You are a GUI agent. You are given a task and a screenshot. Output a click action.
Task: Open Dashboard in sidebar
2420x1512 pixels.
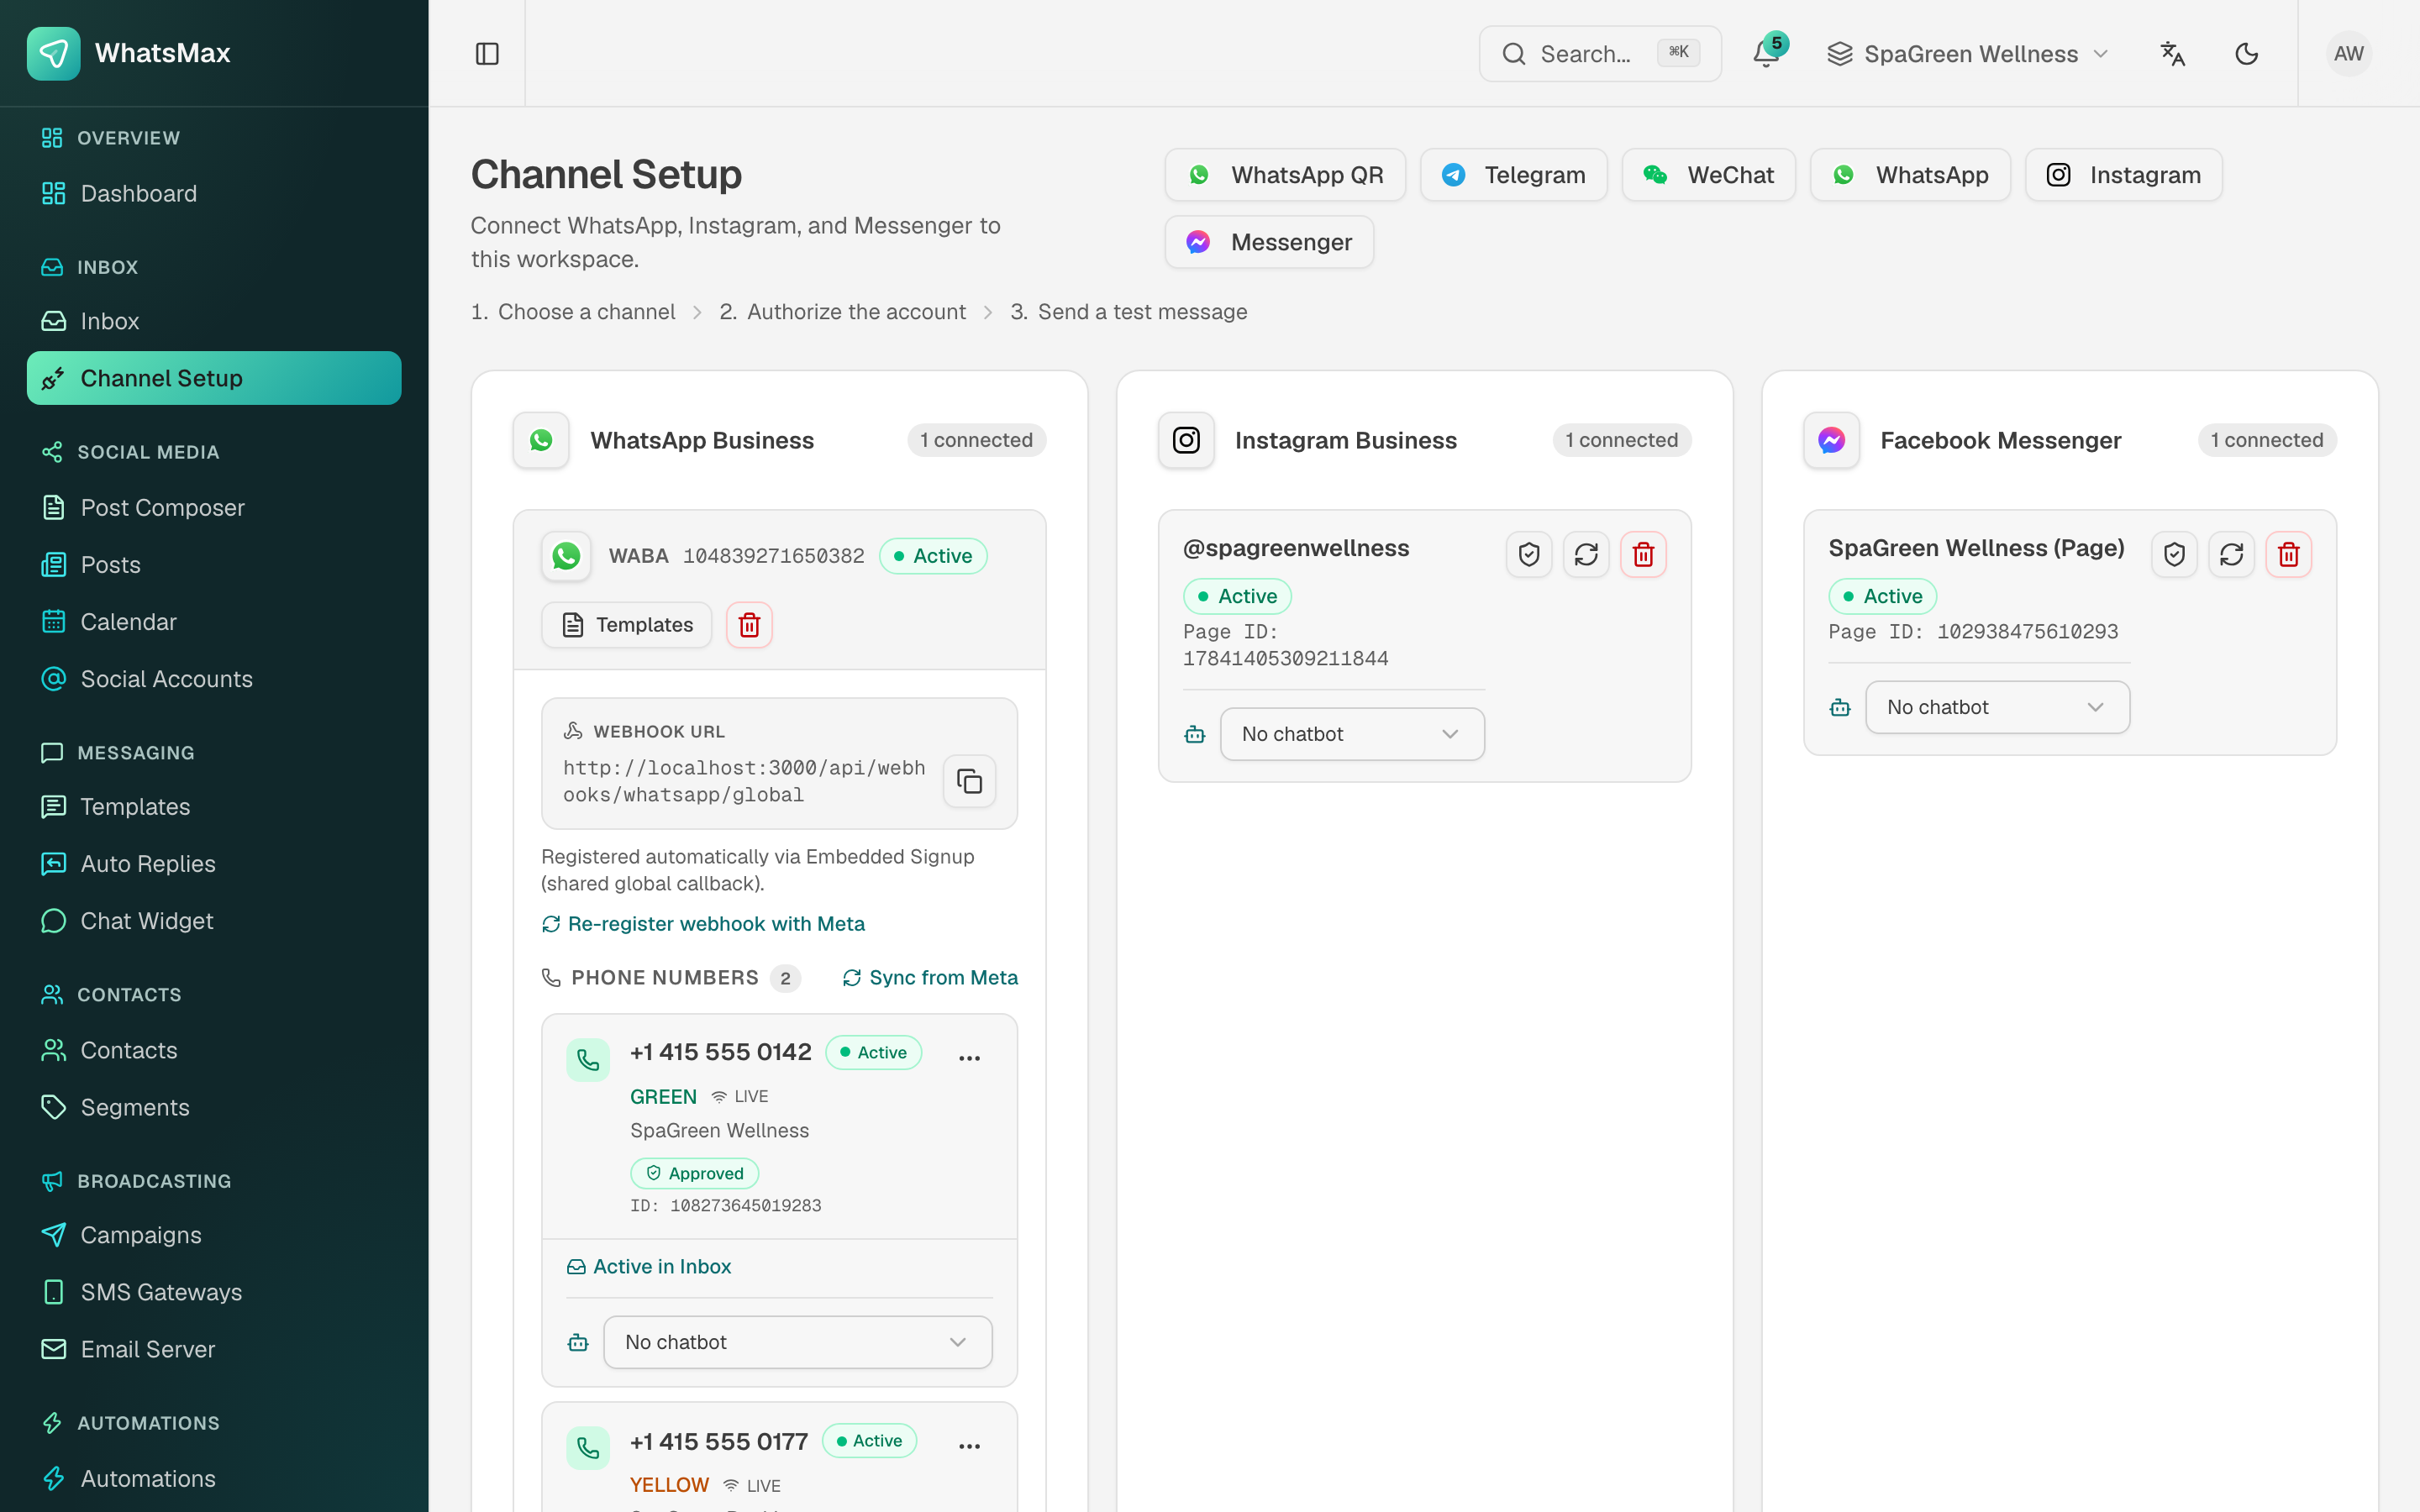coord(214,194)
